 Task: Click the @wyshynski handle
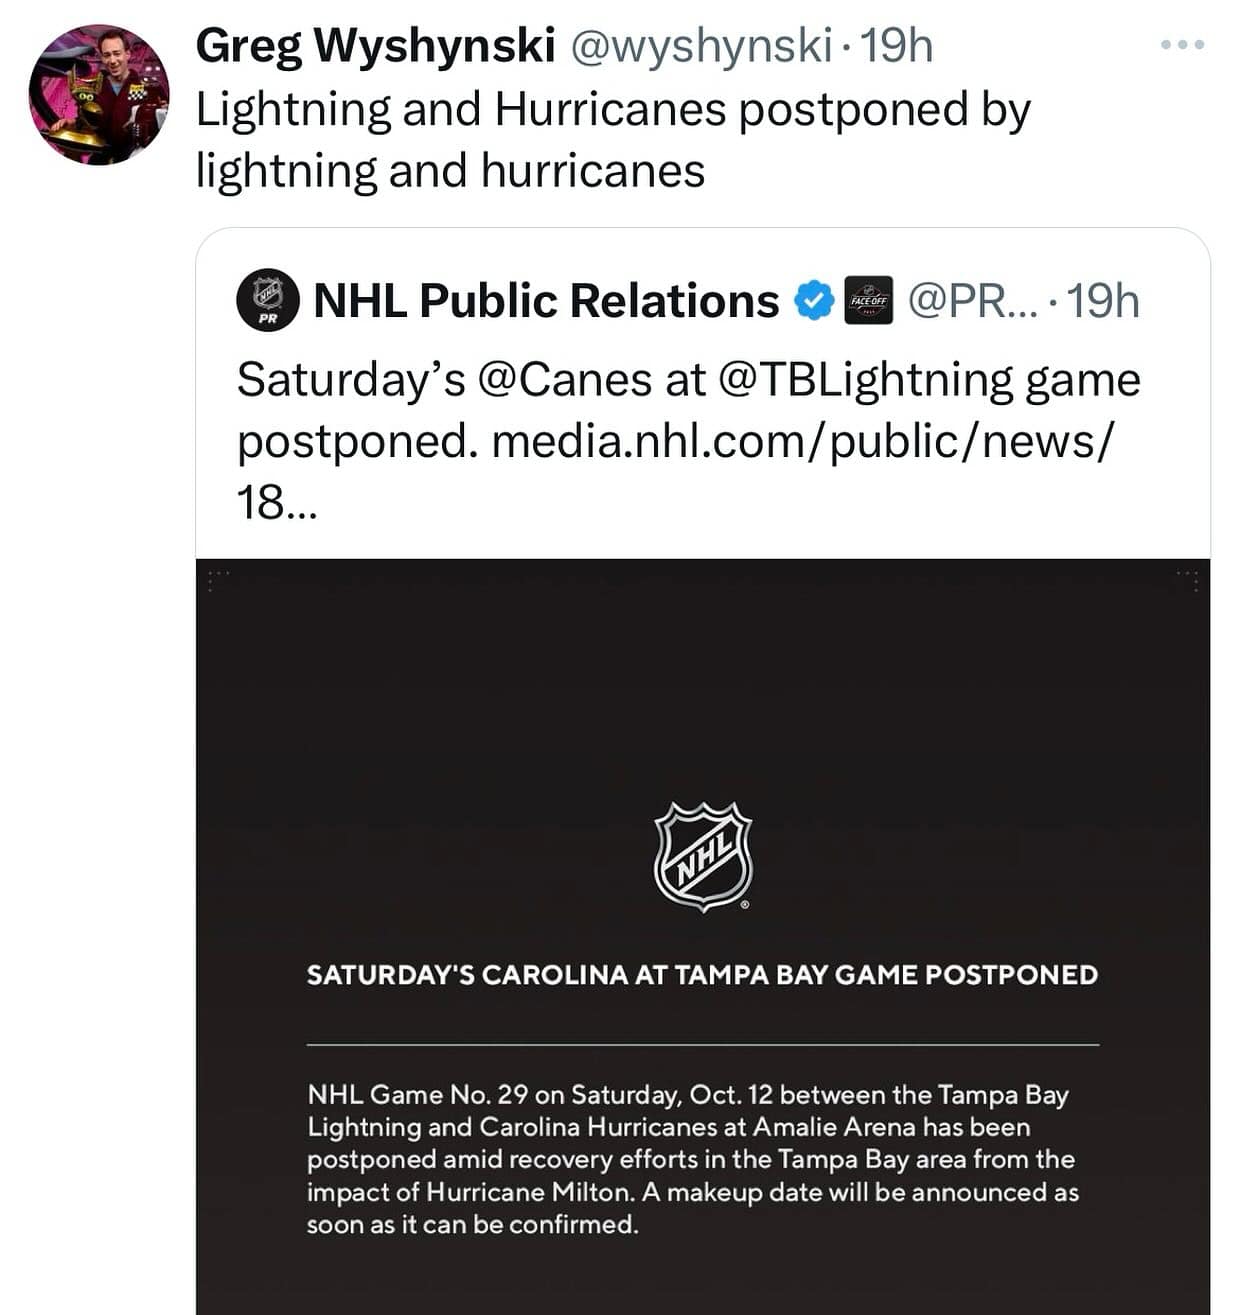pyautogui.click(x=701, y=46)
